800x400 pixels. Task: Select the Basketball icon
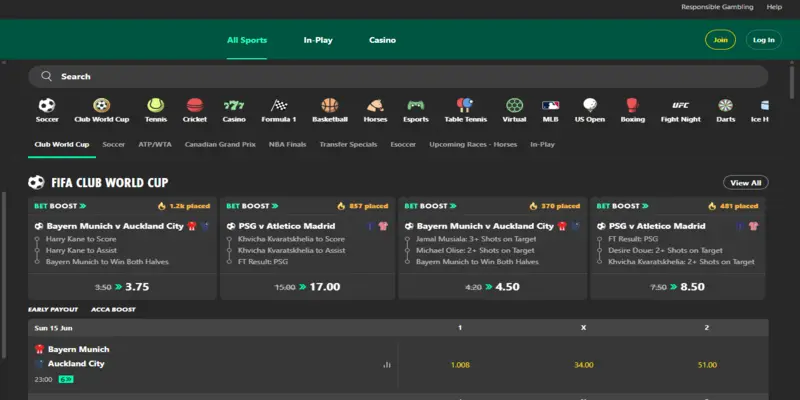pos(330,106)
